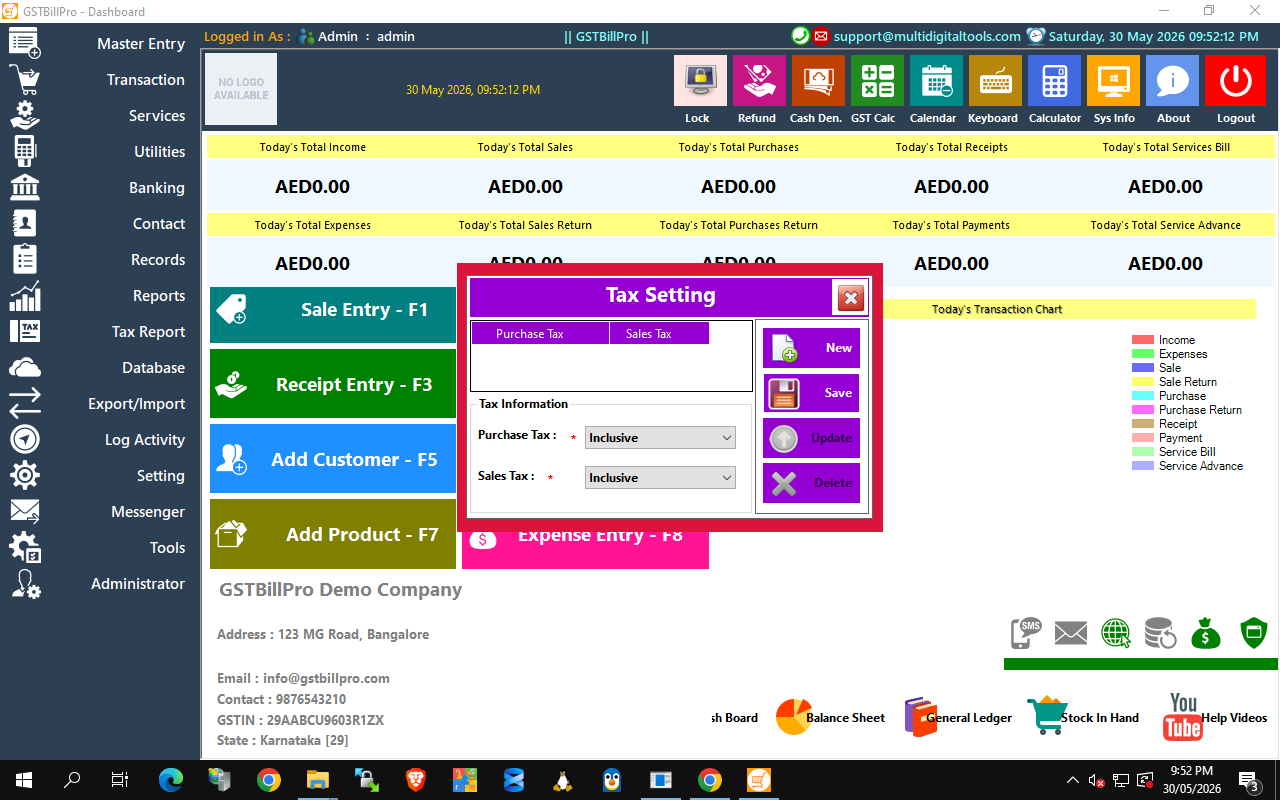Open the Services menu
Image resolution: width=1280 pixels, height=800 pixels.
tap(157, 116)
